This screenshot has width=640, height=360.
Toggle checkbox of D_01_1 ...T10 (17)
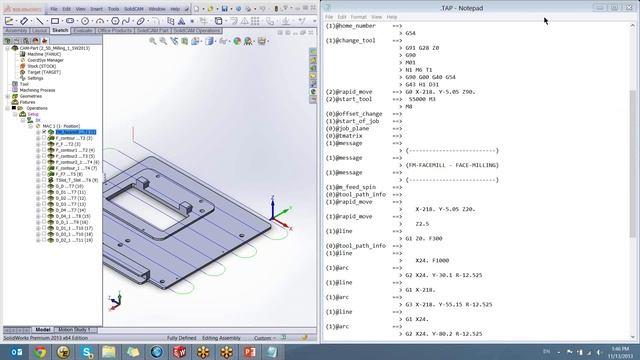pos(44,228)
